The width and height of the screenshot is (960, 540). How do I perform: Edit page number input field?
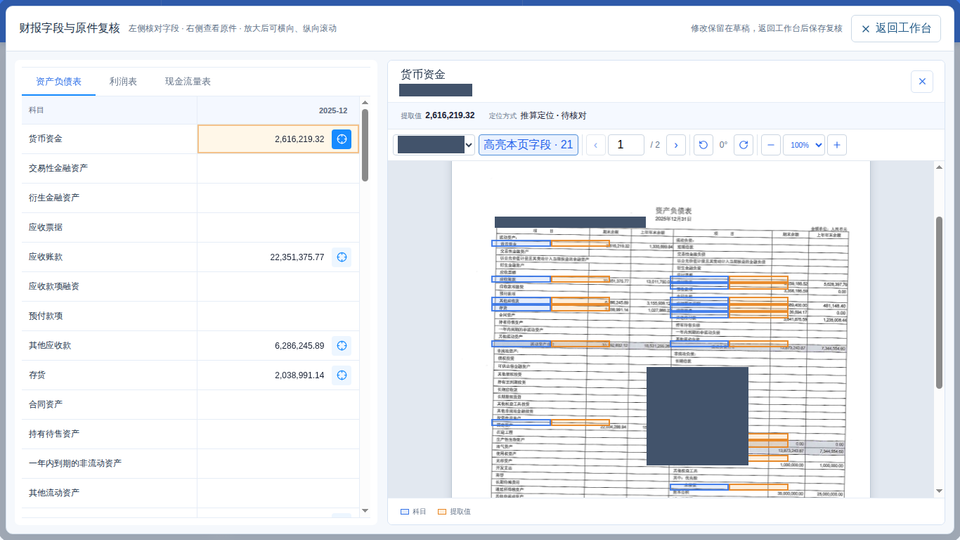coord(626,145)
